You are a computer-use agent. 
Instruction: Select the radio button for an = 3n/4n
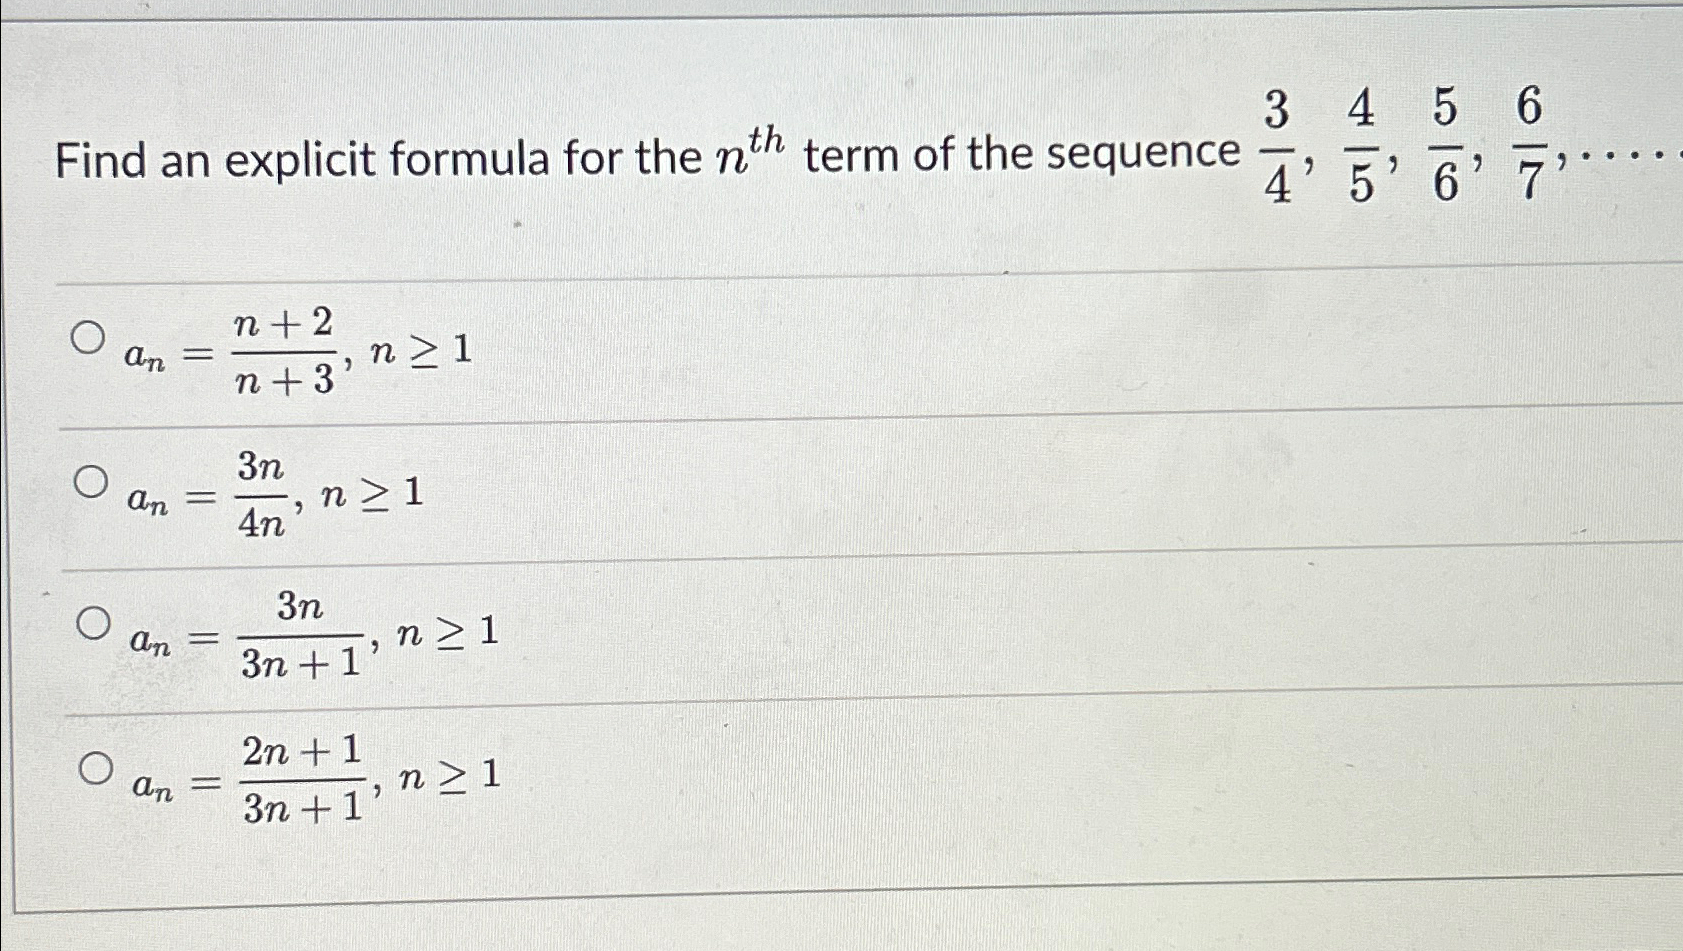92,482
